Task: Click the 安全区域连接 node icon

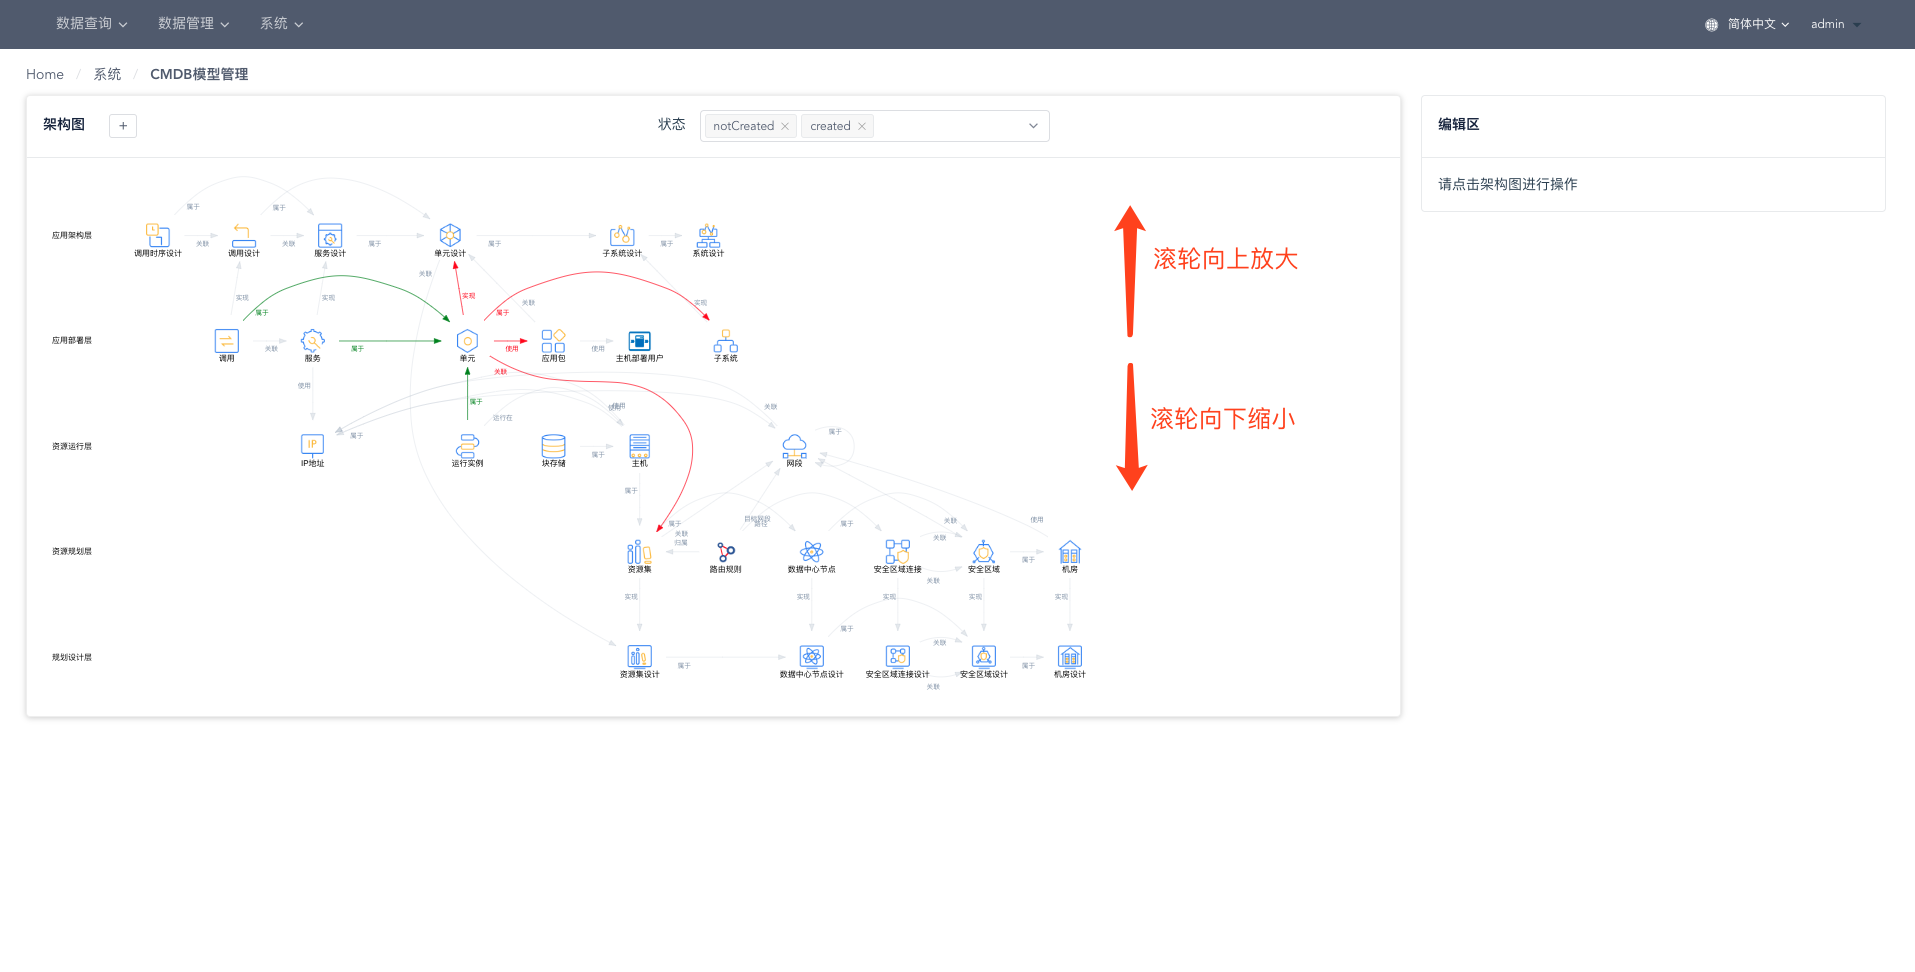Action: point(897,552)
